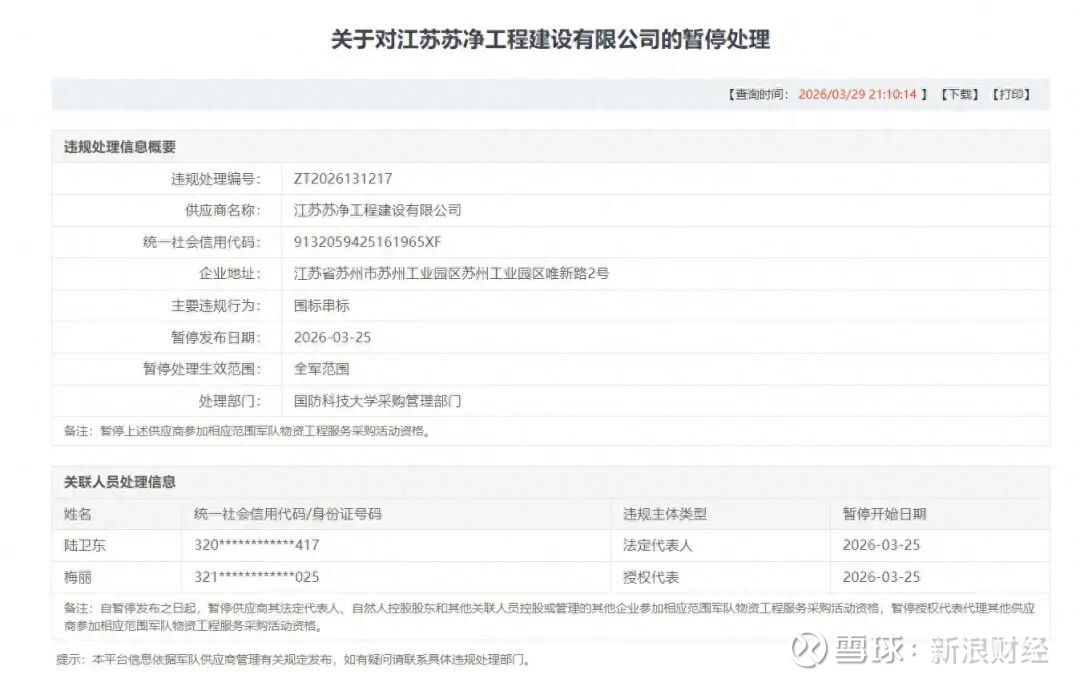
Task: Click the 企业地址 label
Action: (230, 274)
